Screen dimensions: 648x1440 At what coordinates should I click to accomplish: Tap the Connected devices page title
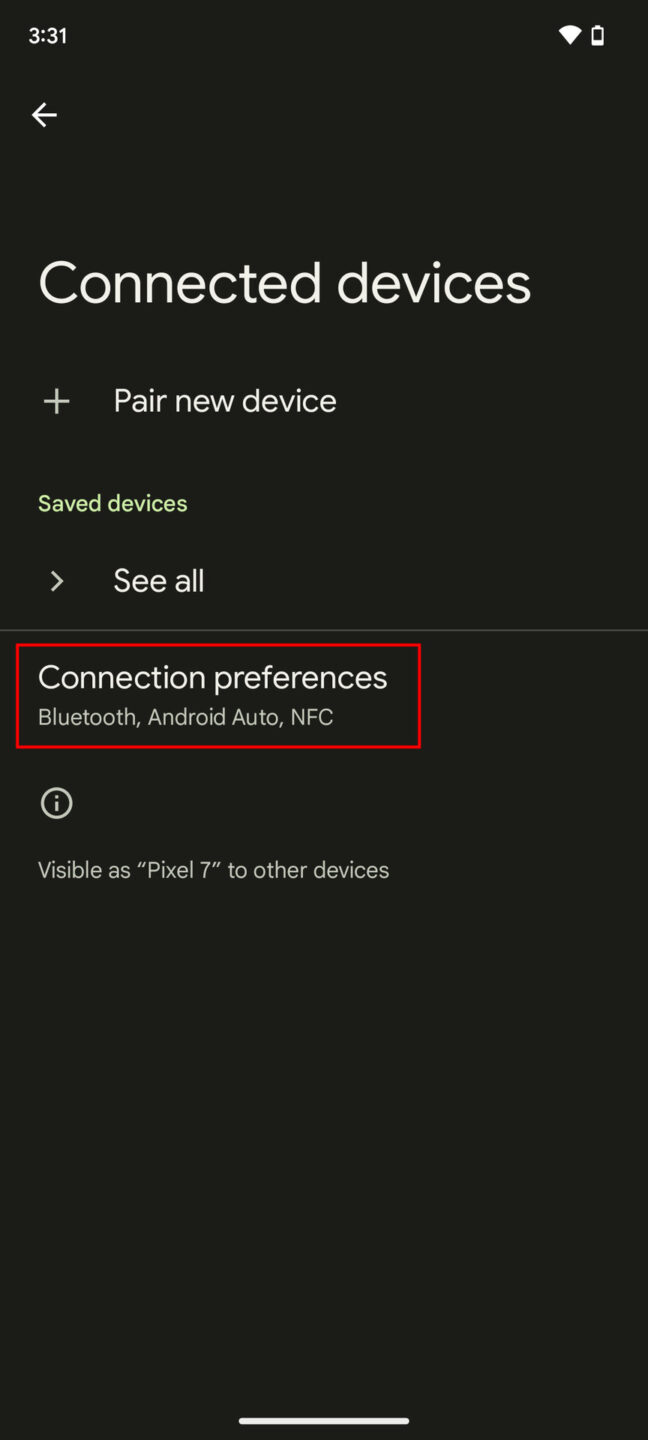point(284,283)
